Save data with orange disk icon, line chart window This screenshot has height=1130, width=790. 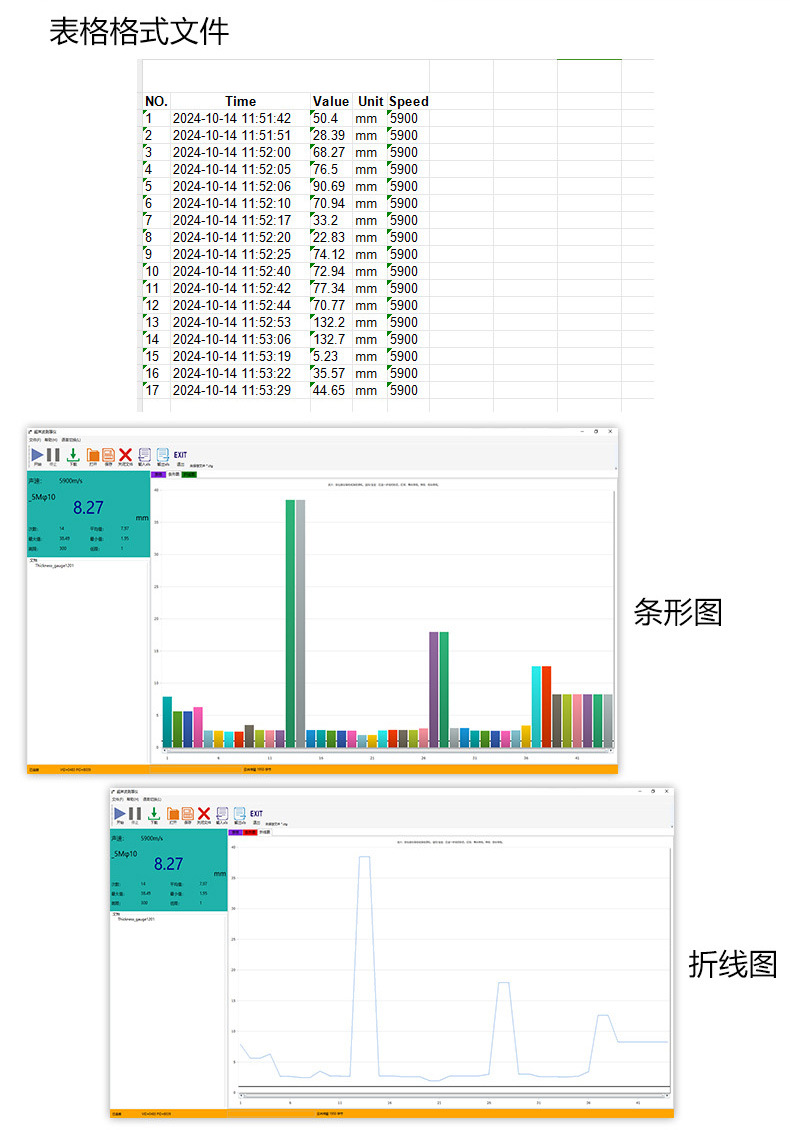click(187, 814)
